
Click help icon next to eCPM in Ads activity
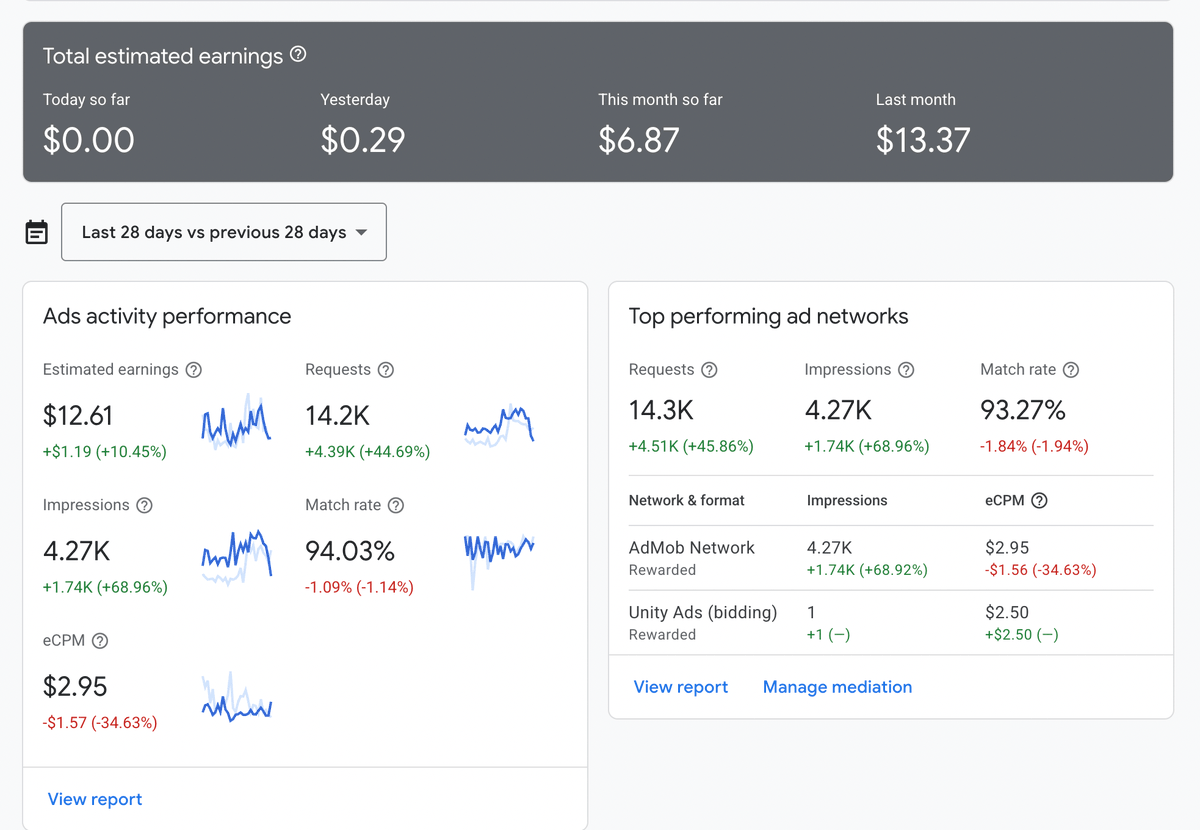(100, 641)
